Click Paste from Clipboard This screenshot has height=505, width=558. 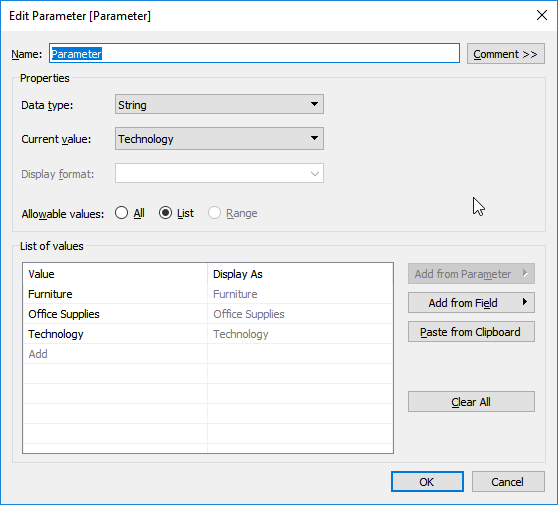click(x=471, y=332)
